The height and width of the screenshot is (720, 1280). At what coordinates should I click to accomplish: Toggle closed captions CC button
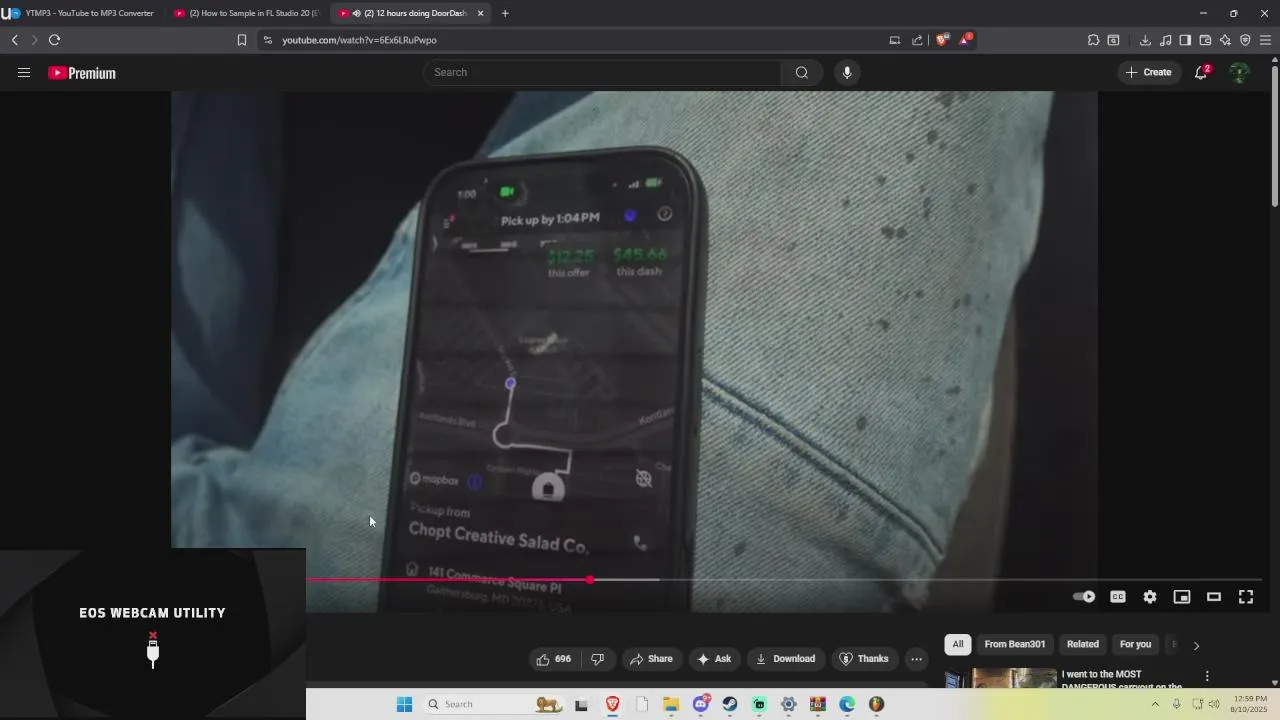click(1118, 597)
